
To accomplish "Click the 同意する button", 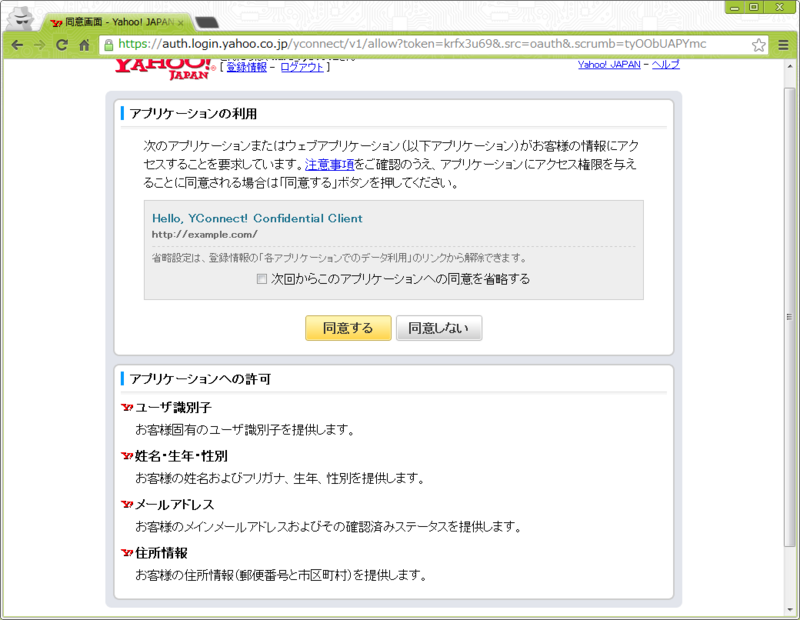I will [x=348, y=328].
